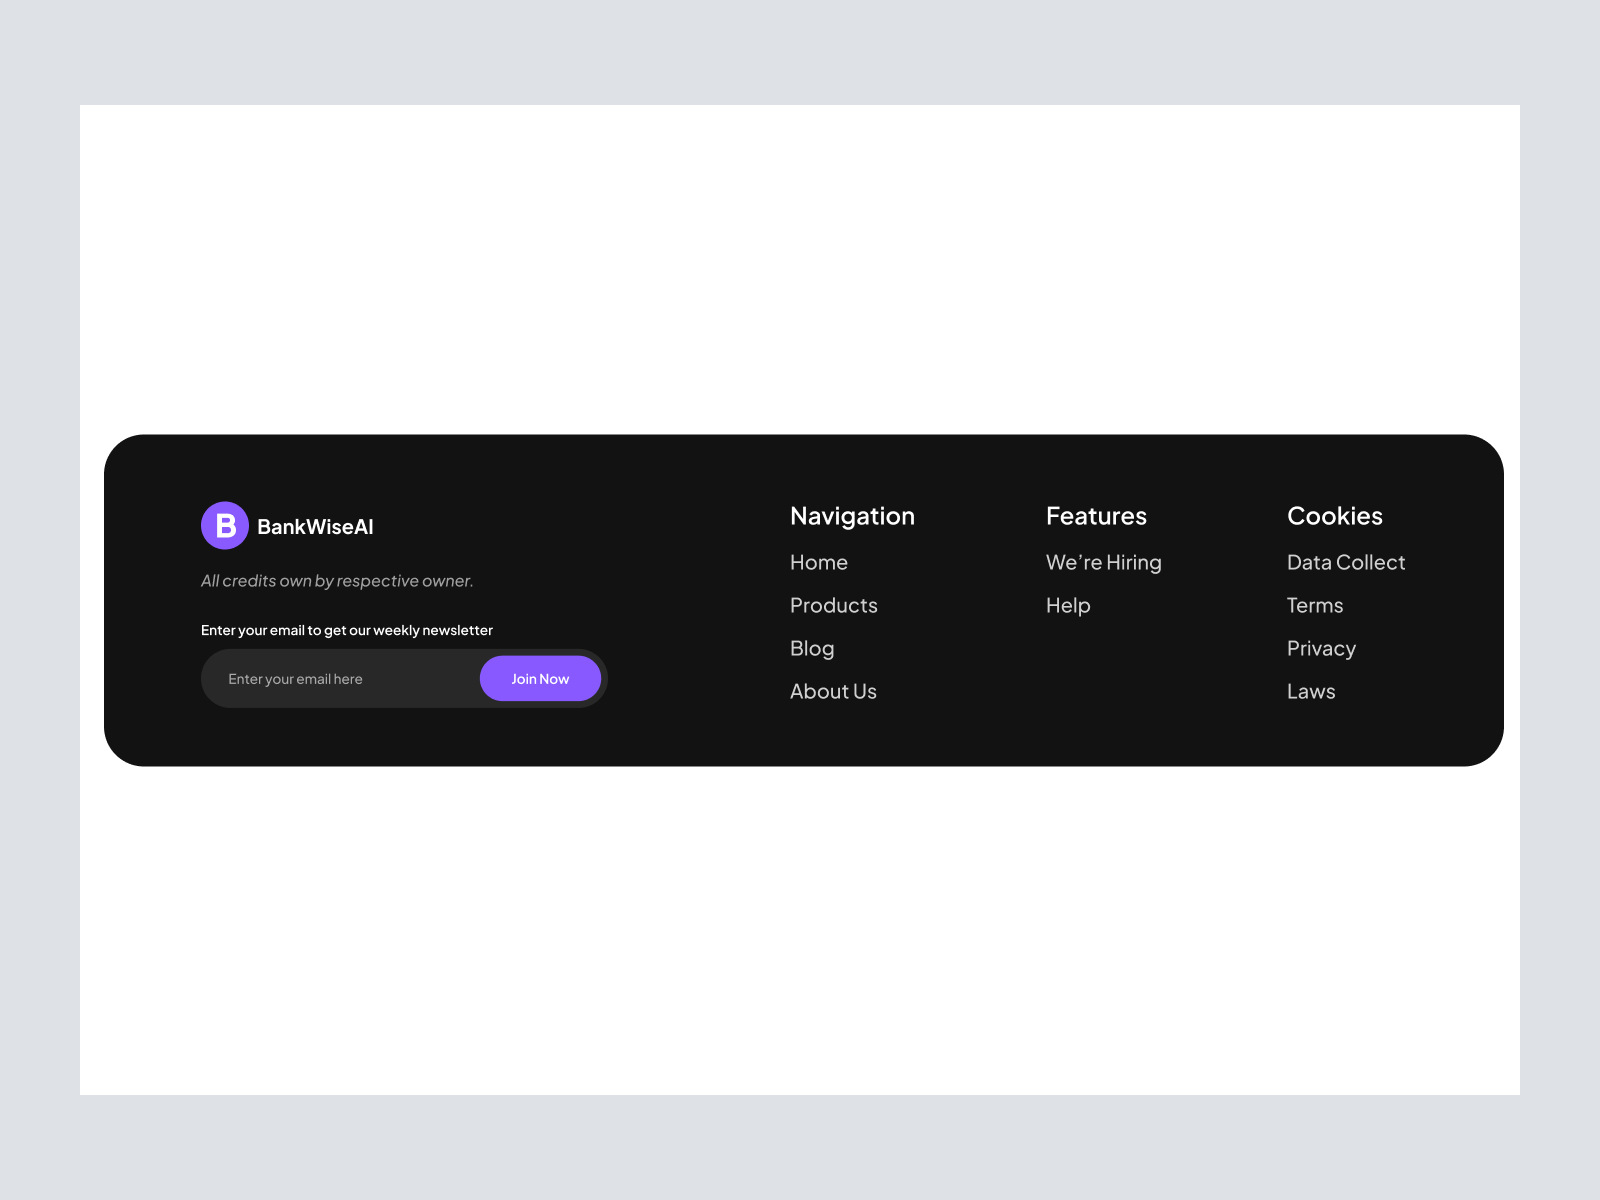Open the Data Collect link

[1346, 563]
